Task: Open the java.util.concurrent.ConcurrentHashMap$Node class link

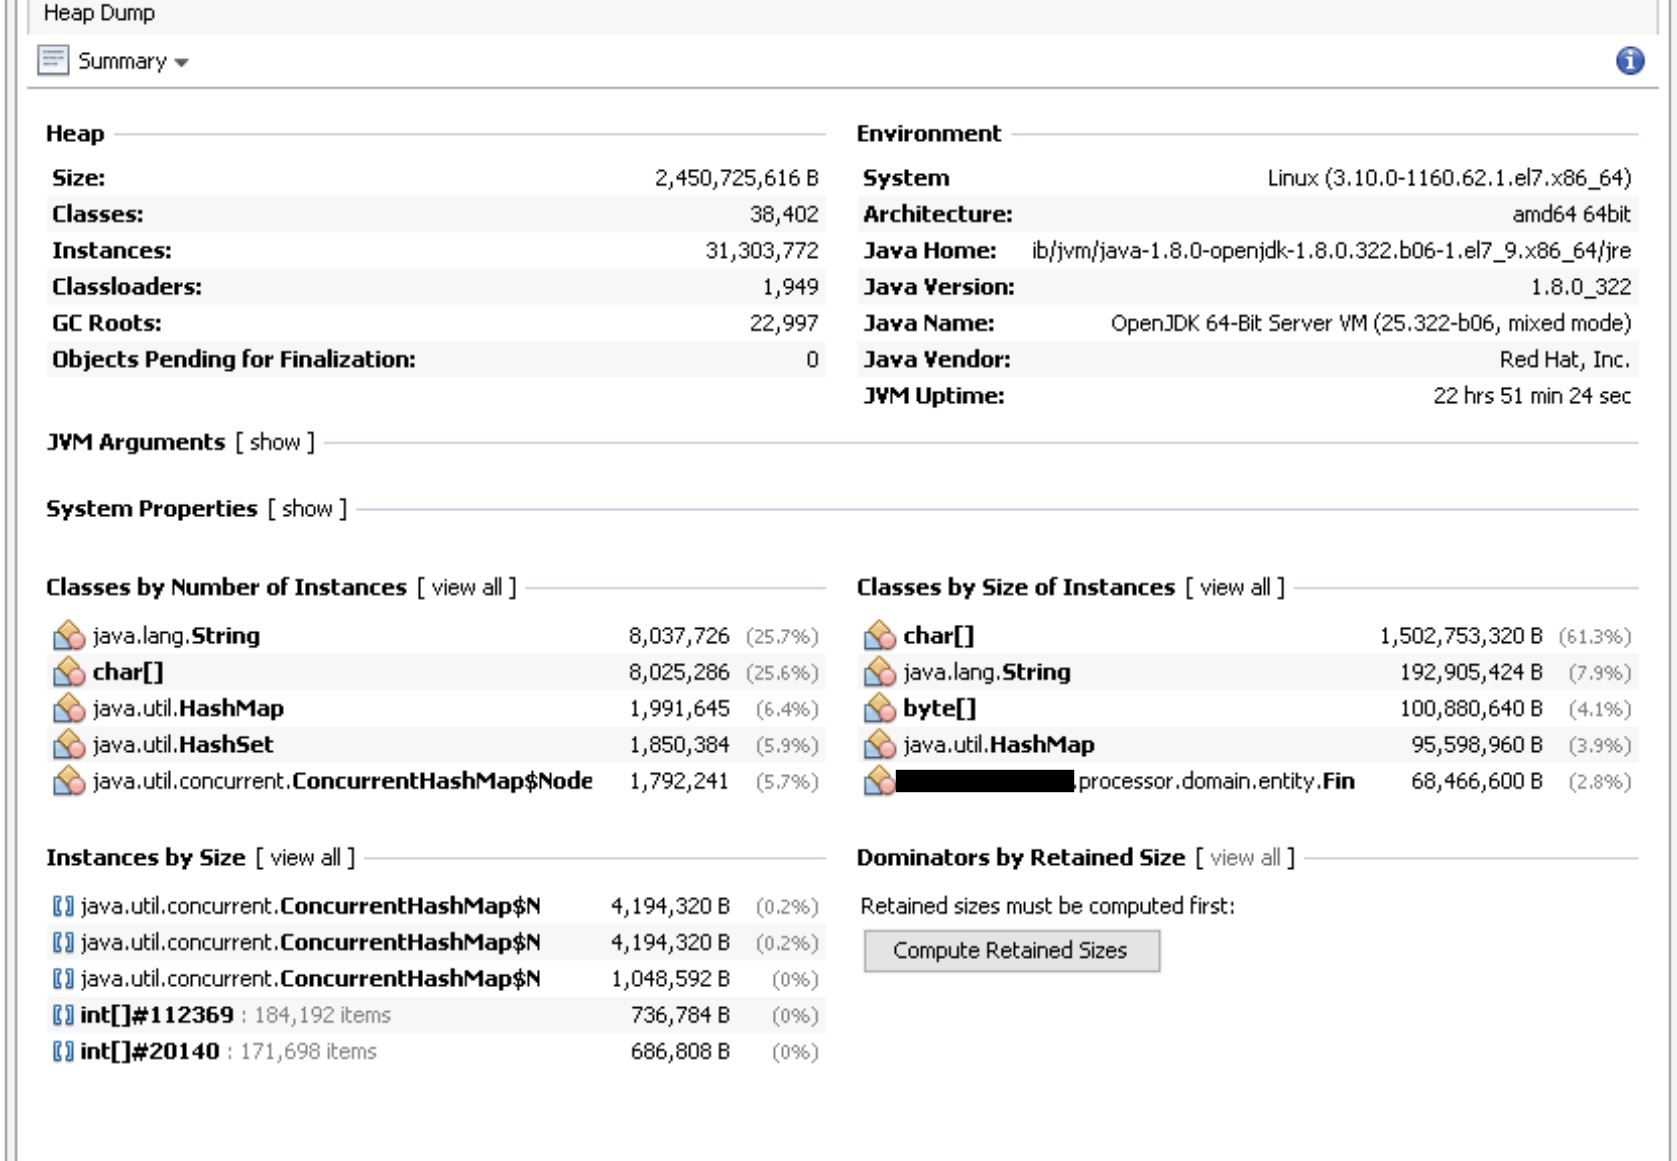Action: pyautogui.click(x=342, y=781)
